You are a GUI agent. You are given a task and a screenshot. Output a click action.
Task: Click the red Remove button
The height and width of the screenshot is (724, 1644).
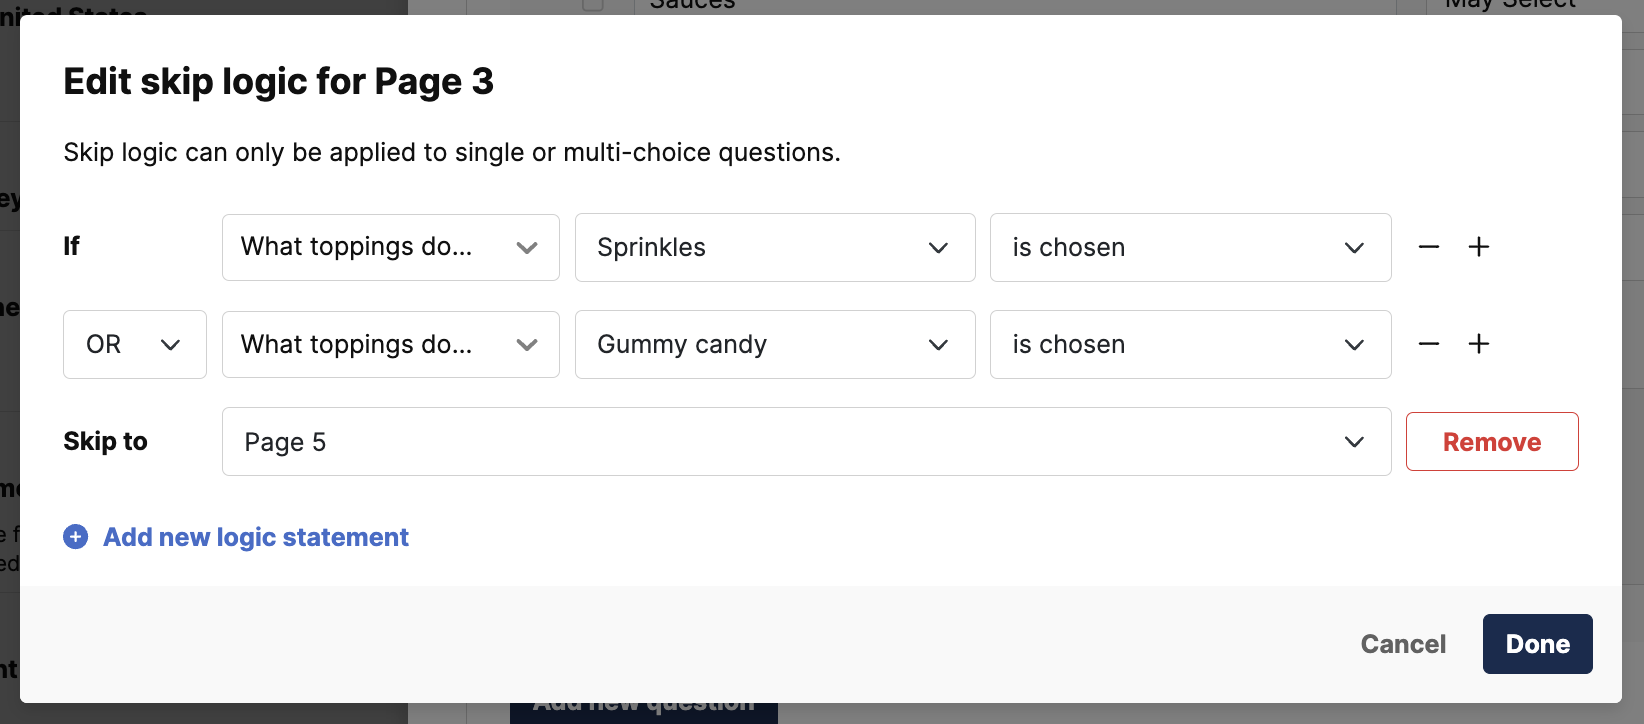tap(1492, 441)
